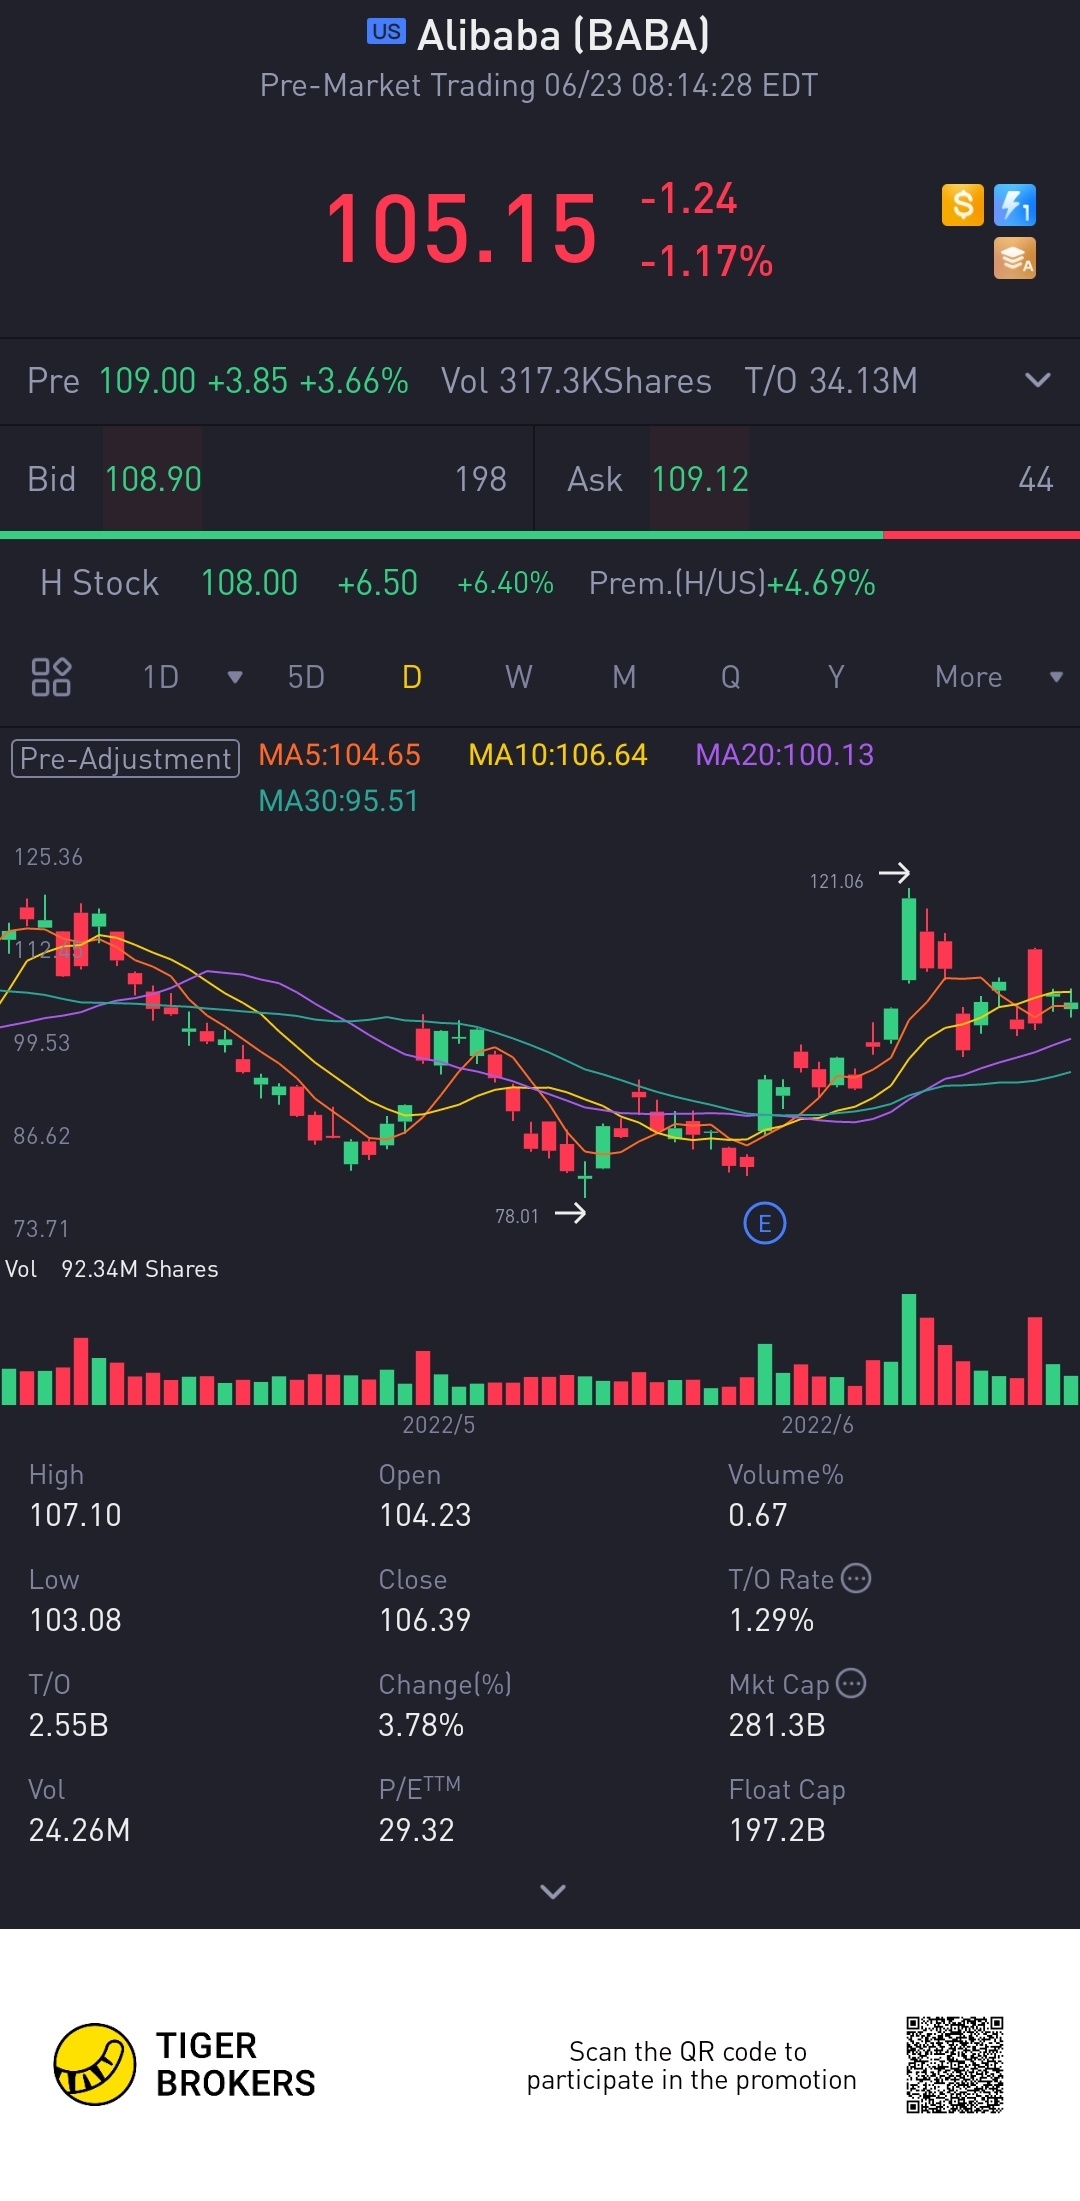The image size is (1080, 2201).
Task: Tap the earnings E marker on chart
Action: click(x=765, y=1223)
